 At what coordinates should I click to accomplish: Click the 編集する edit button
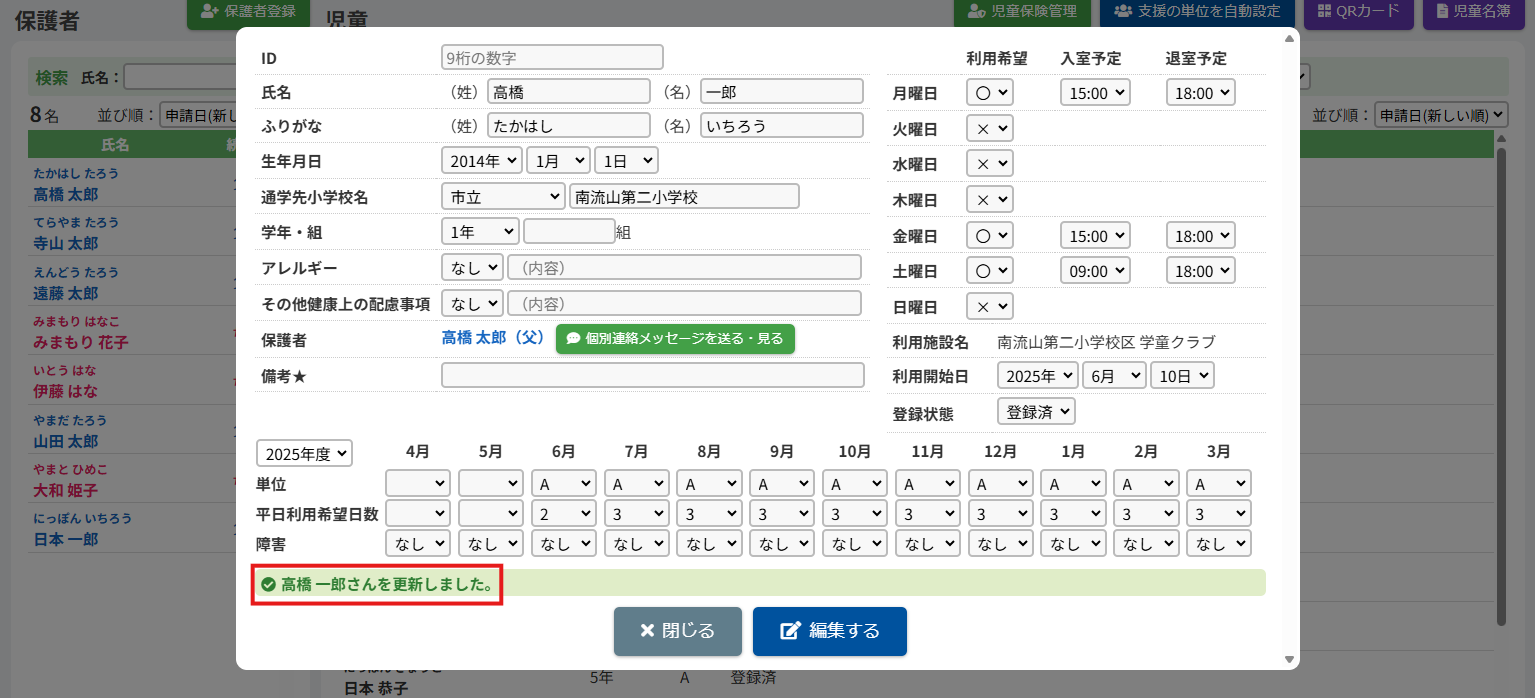(x=829, y=631)
